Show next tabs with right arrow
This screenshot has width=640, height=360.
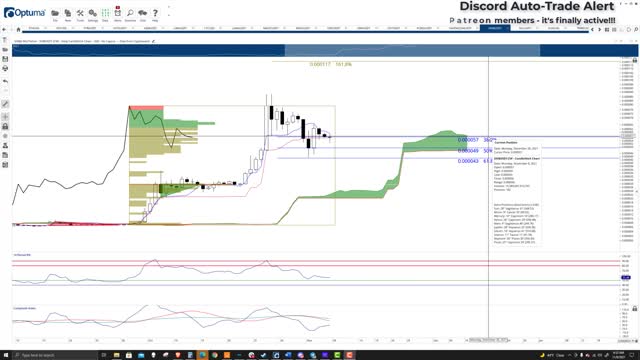(600, 29)
